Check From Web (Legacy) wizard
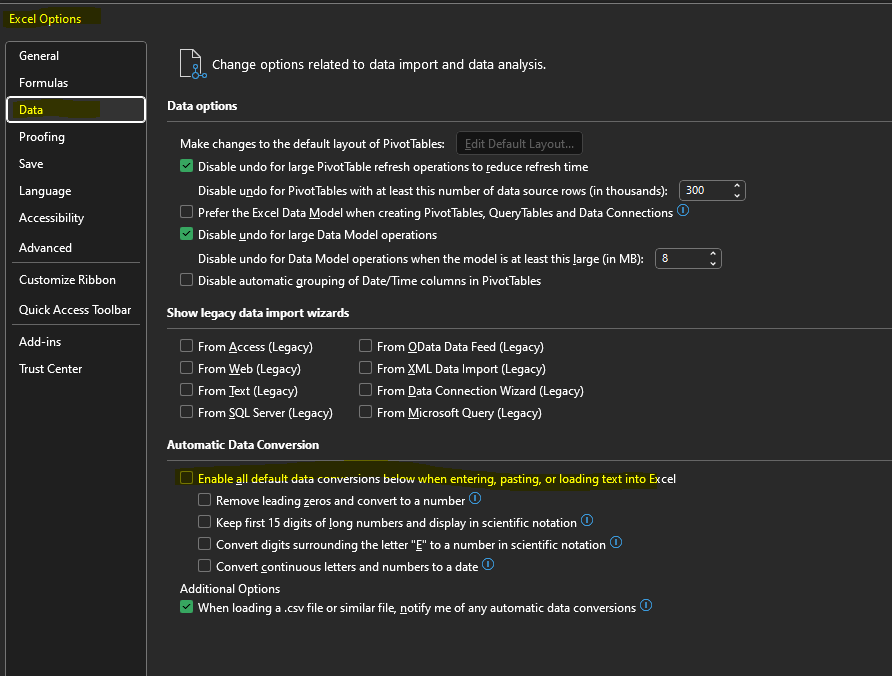Viewport: 892px width, 676px height. (187, 368)
